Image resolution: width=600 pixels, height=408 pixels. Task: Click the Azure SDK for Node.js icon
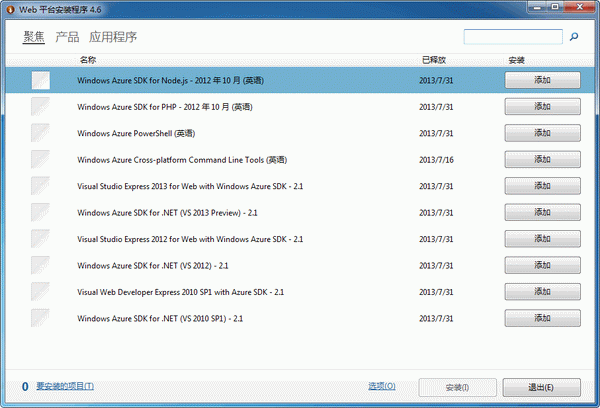click(x=40, y=80)
